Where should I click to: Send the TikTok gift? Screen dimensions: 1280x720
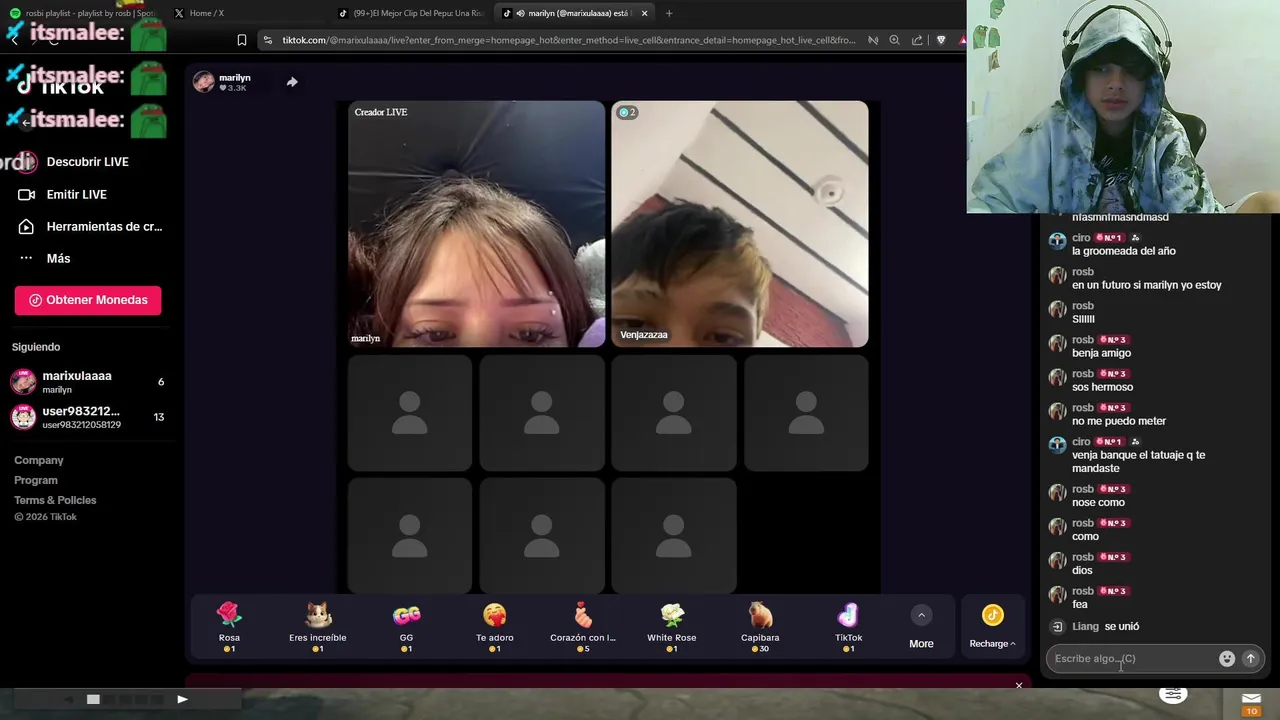[x=848, y=627]
